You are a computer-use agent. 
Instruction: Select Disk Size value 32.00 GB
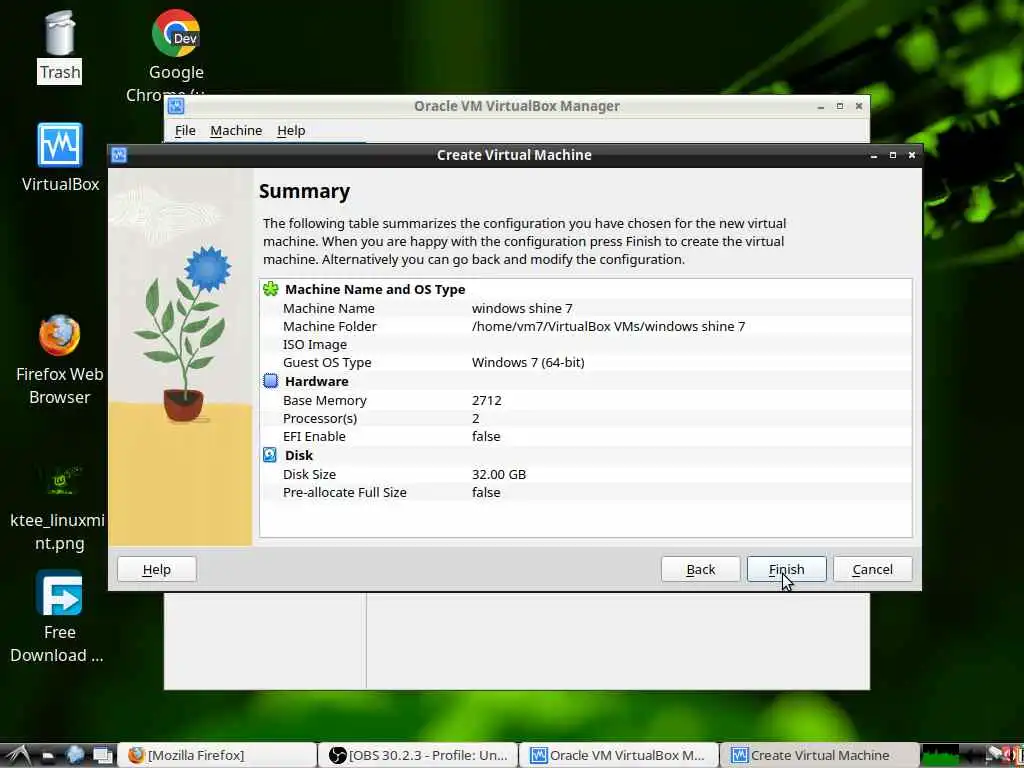(x=499, y=474)
